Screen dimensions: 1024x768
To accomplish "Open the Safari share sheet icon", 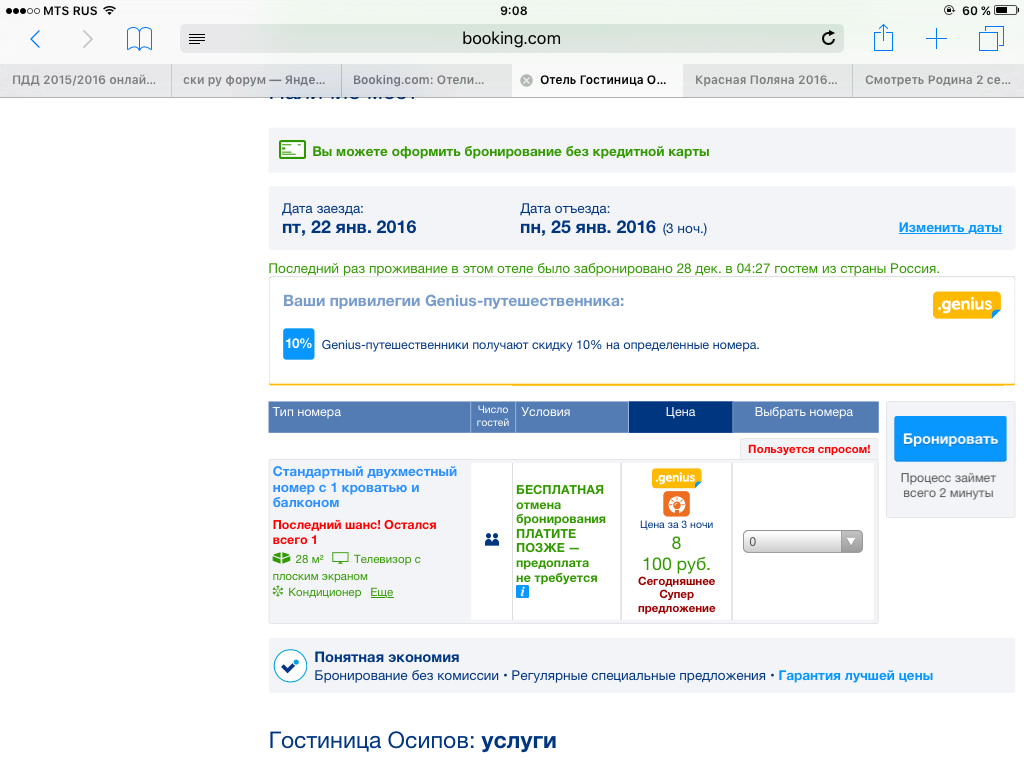I will (883, 38).
